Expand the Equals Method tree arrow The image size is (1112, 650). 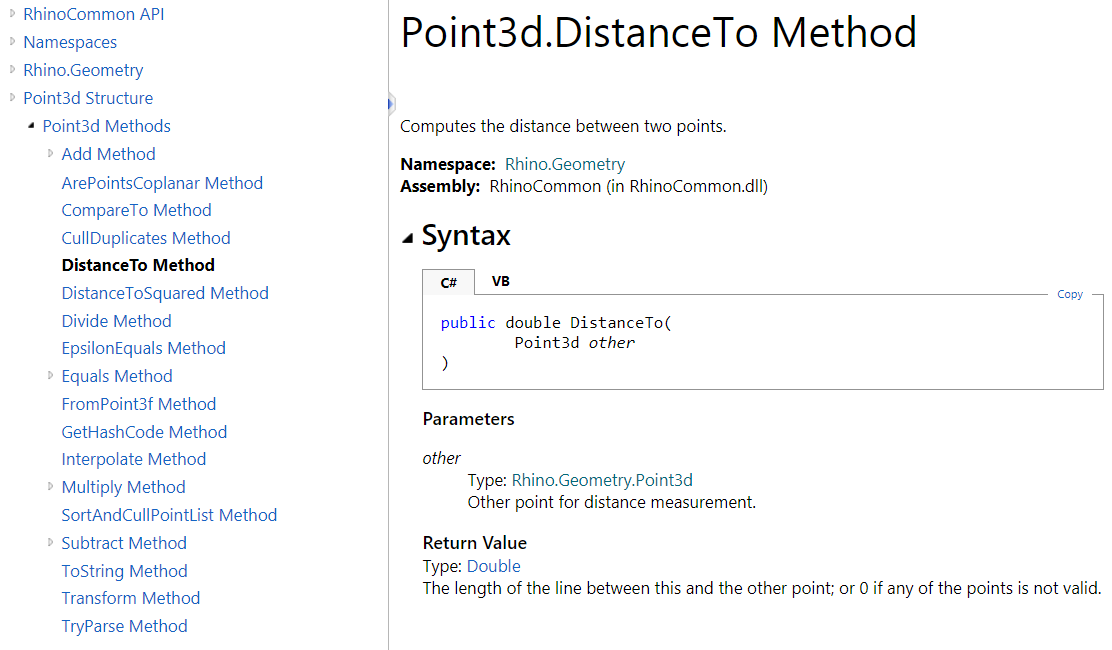pos(51,375)
